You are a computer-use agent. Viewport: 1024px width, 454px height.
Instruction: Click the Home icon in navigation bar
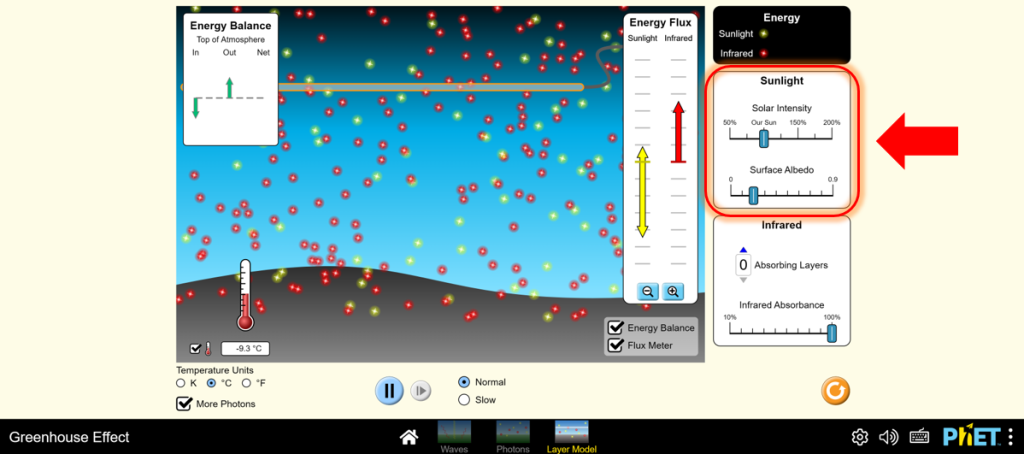point(409,437)
